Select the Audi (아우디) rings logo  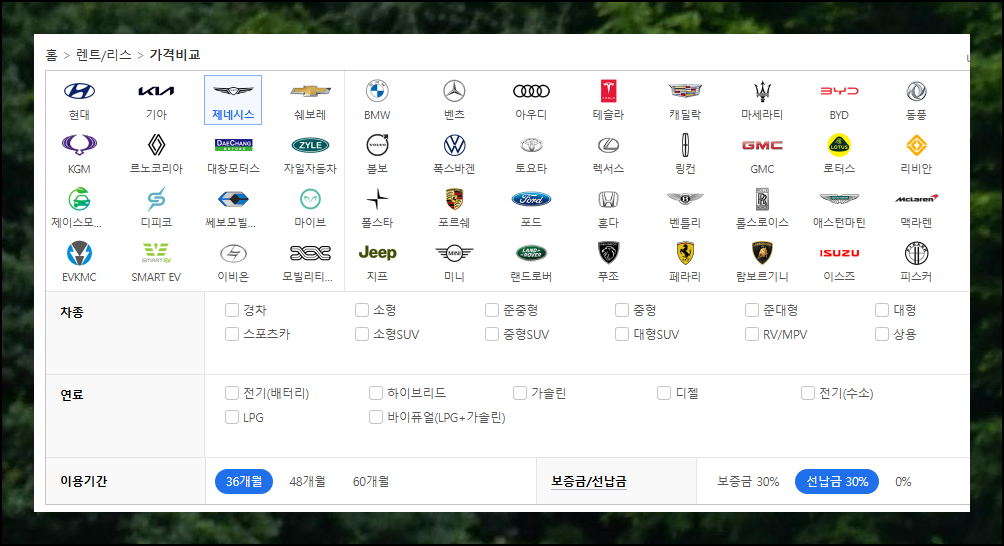tap(531, 91)
